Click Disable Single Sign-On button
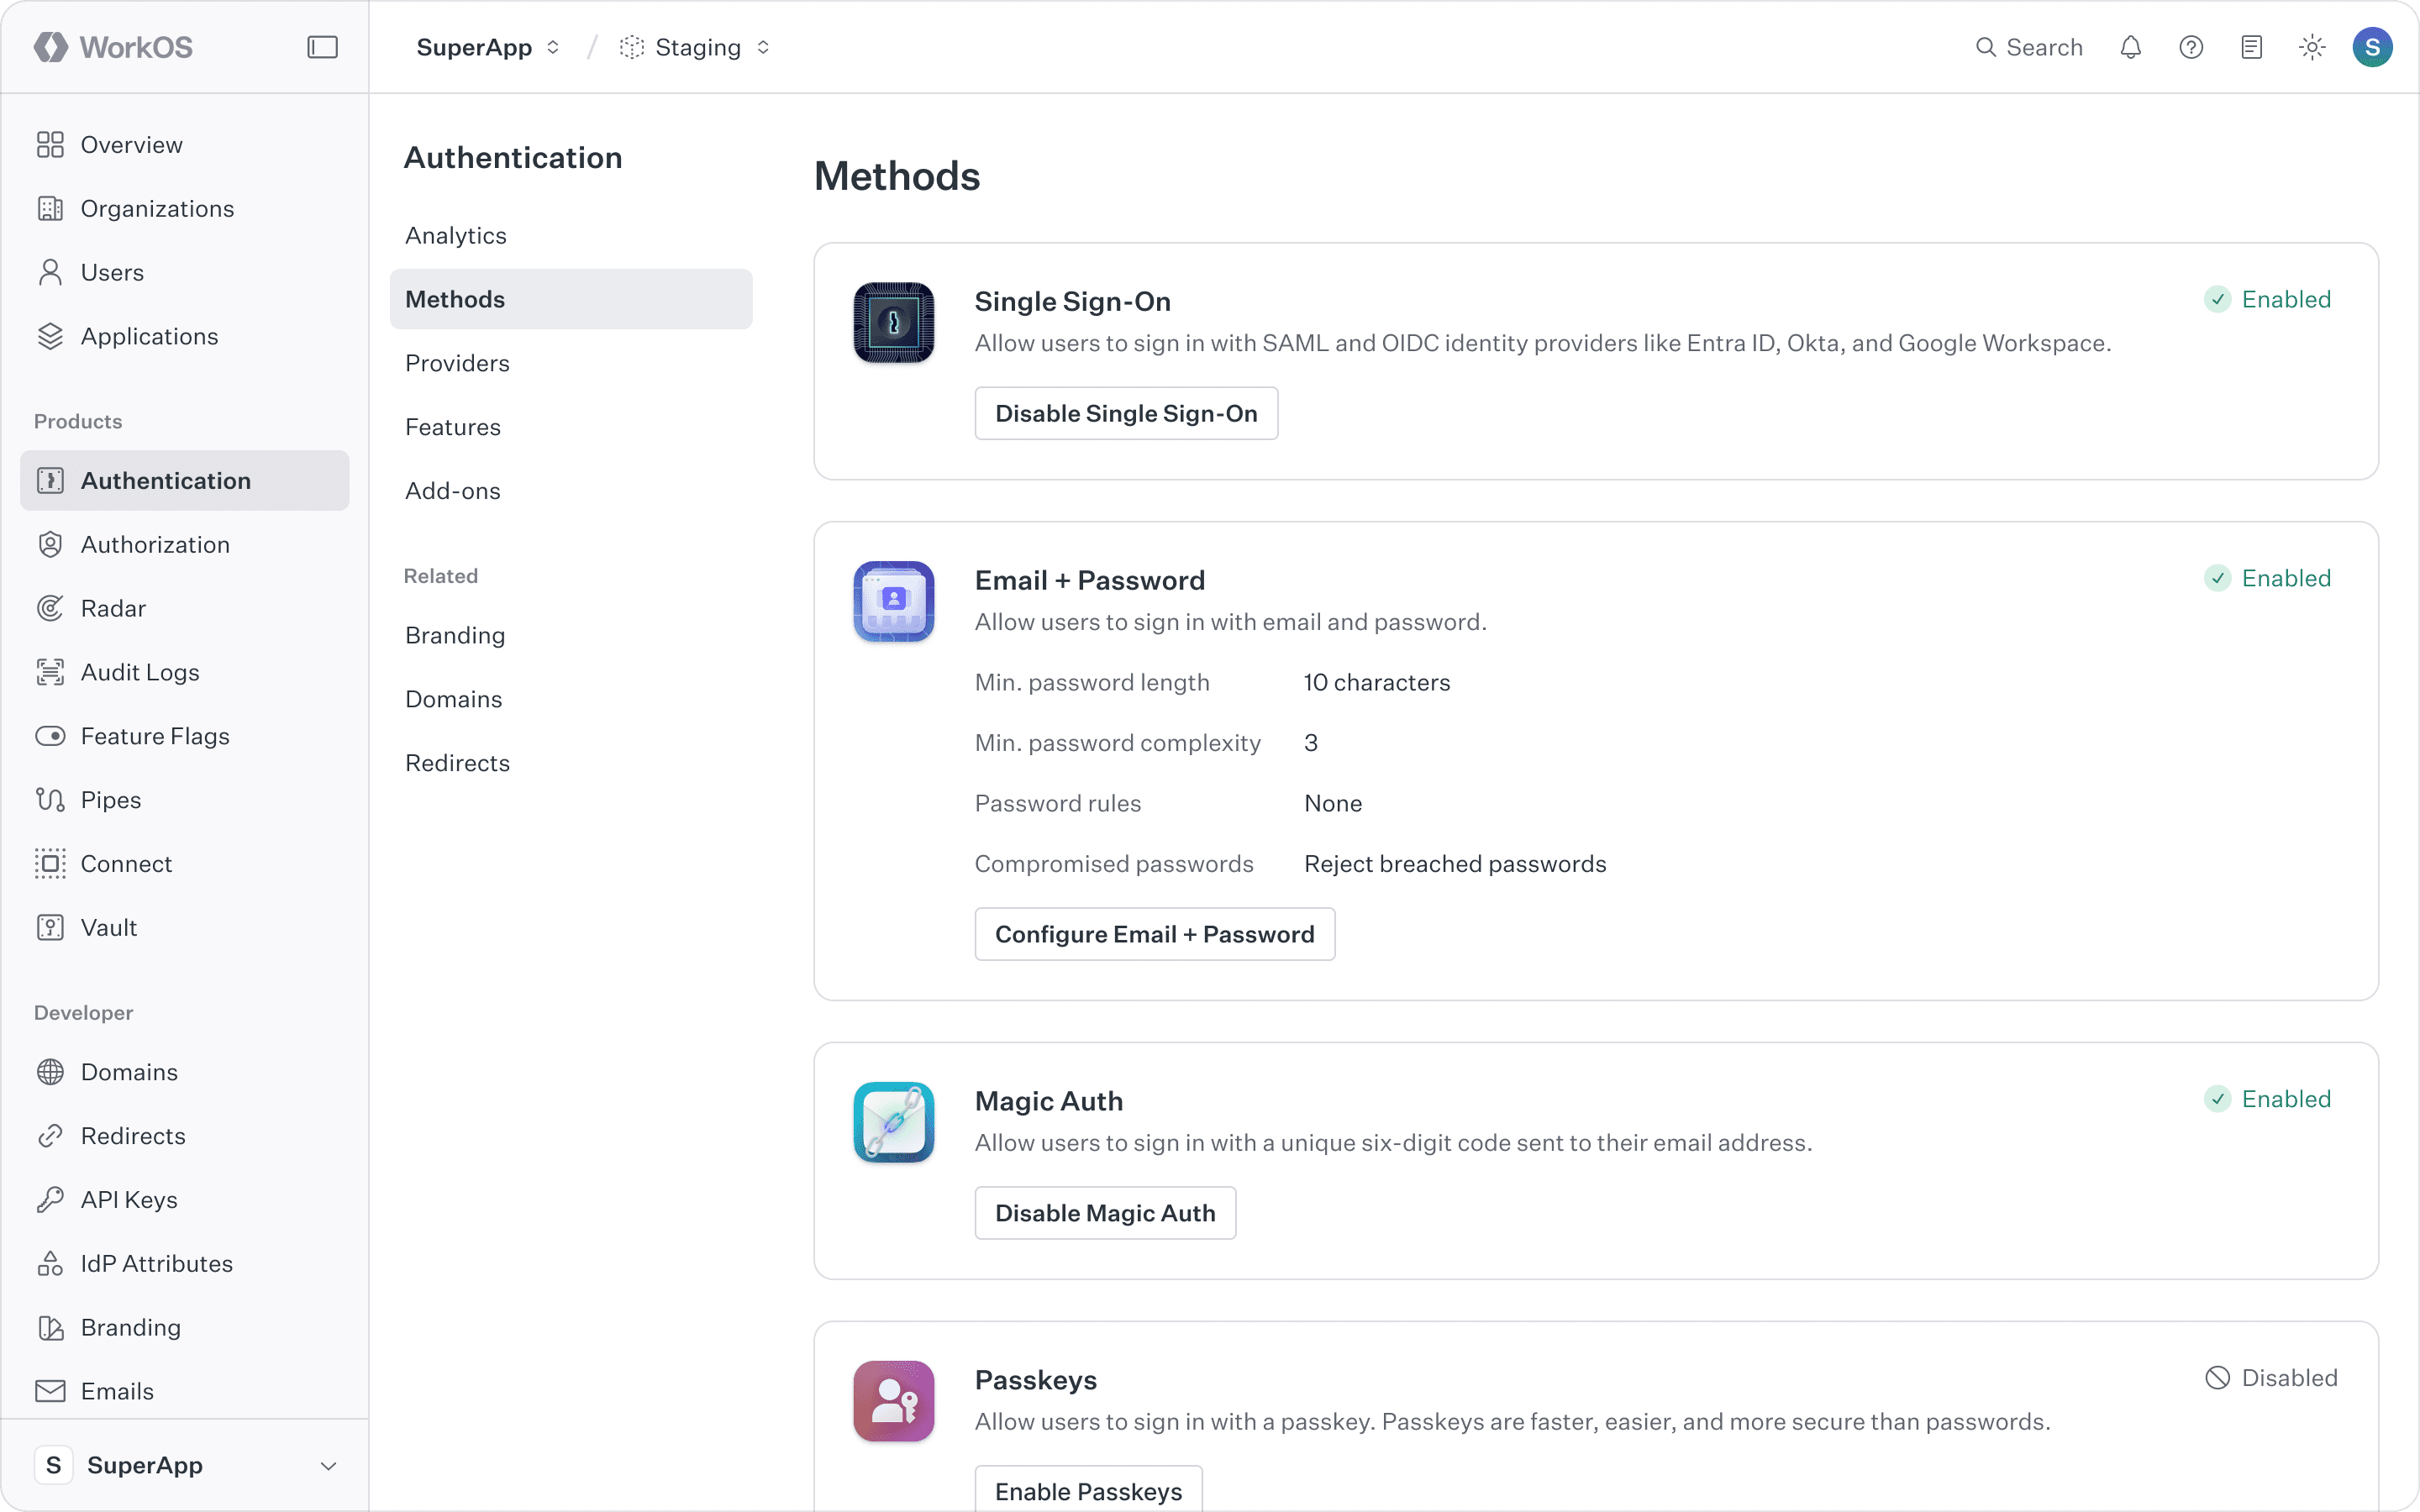This screenshot has height=1512, width=2420. (x=1126, y=413)
